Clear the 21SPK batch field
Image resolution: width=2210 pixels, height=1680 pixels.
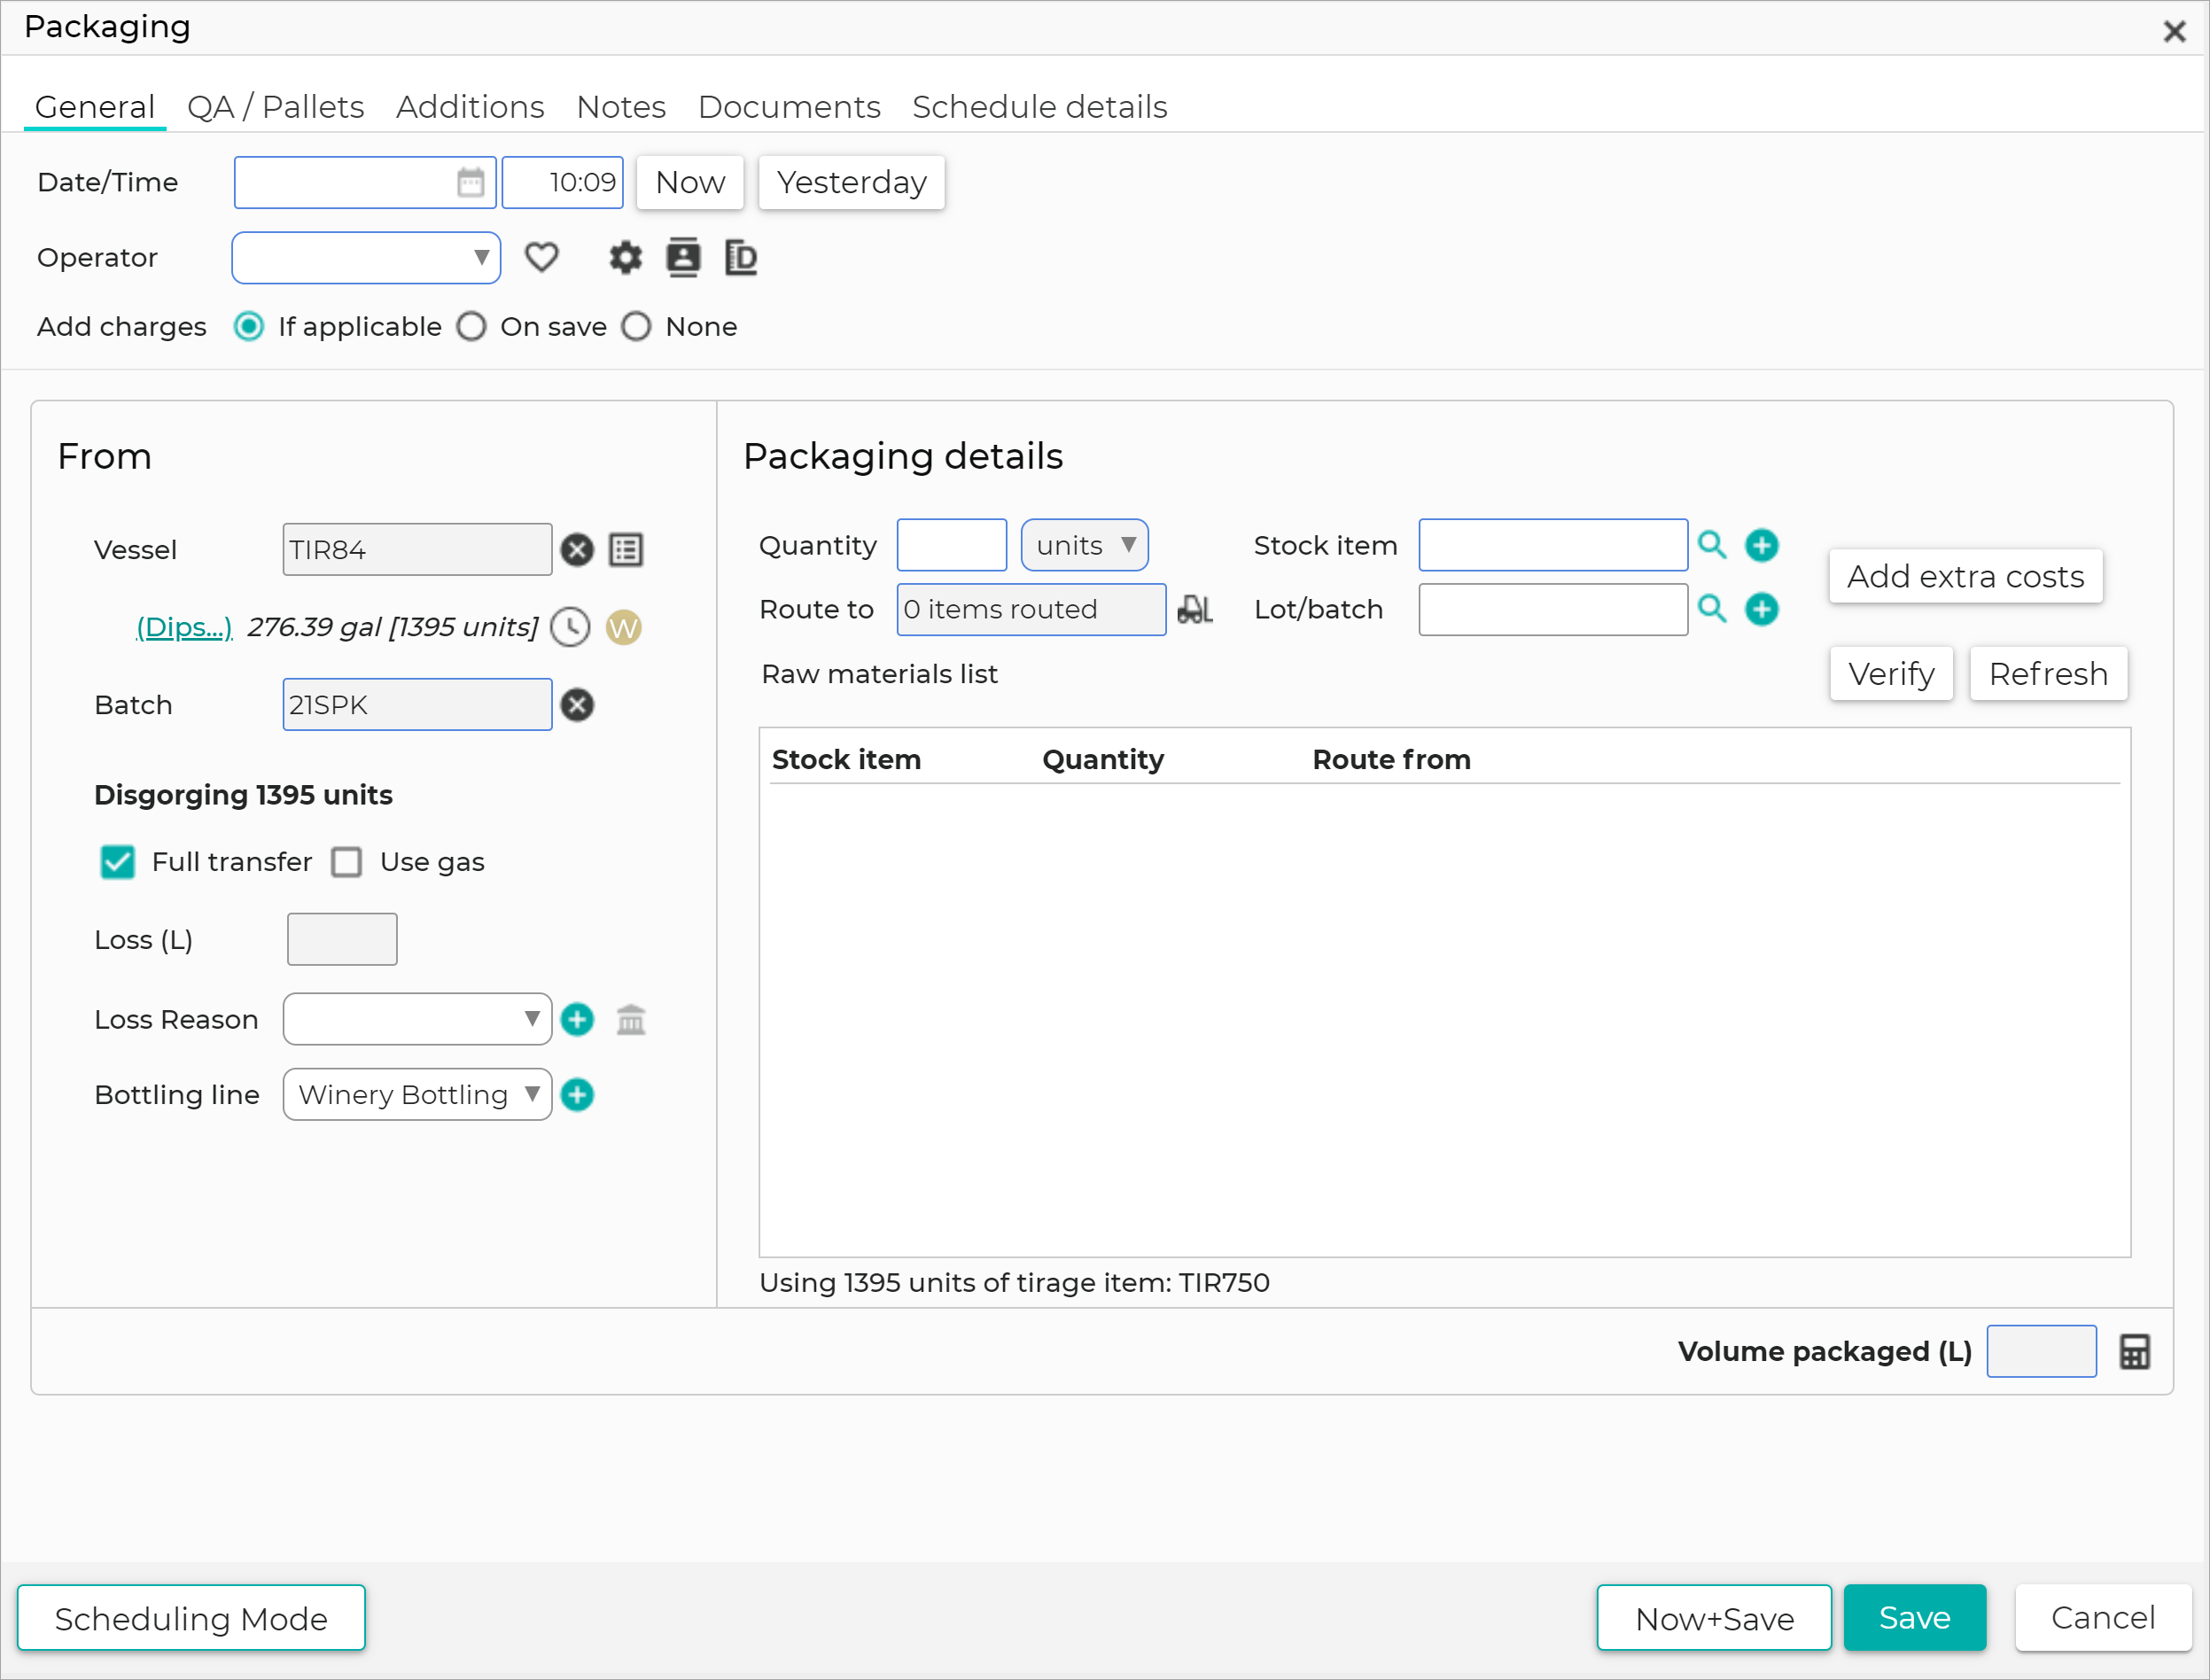(x=577, y=705)
